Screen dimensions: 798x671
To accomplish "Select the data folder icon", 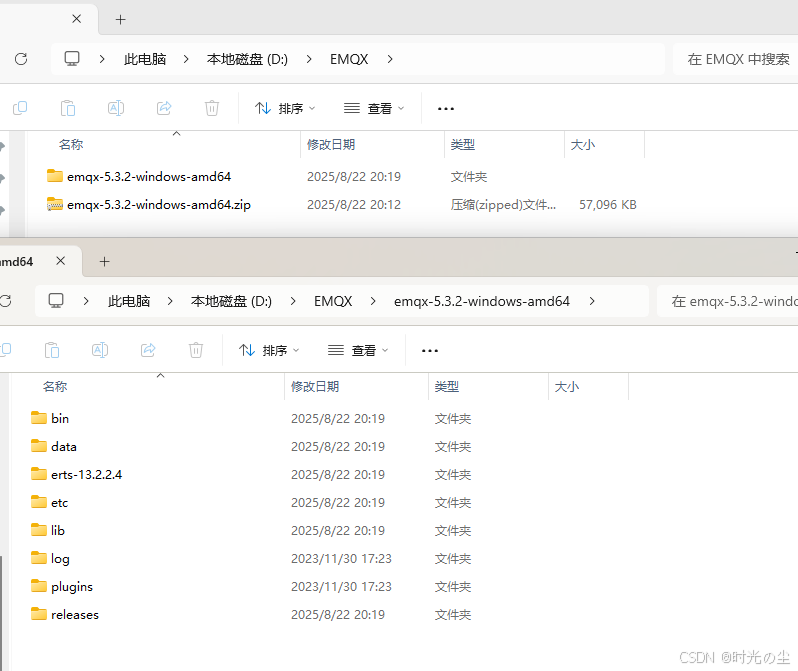I will (39, 446).
